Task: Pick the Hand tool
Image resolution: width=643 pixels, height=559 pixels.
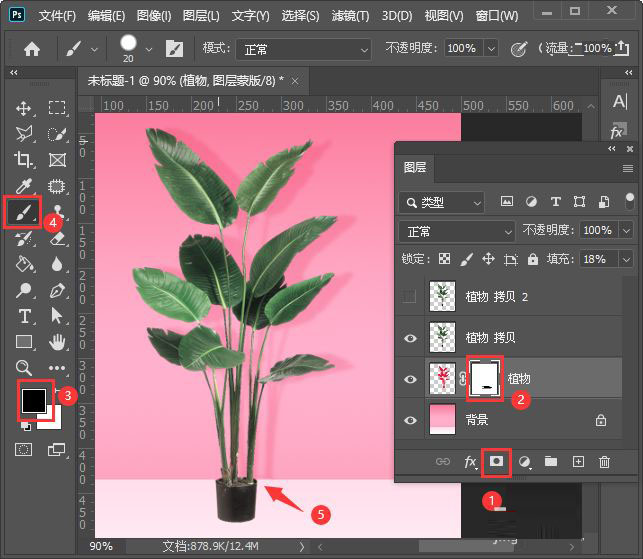Action: click(57, 342)
